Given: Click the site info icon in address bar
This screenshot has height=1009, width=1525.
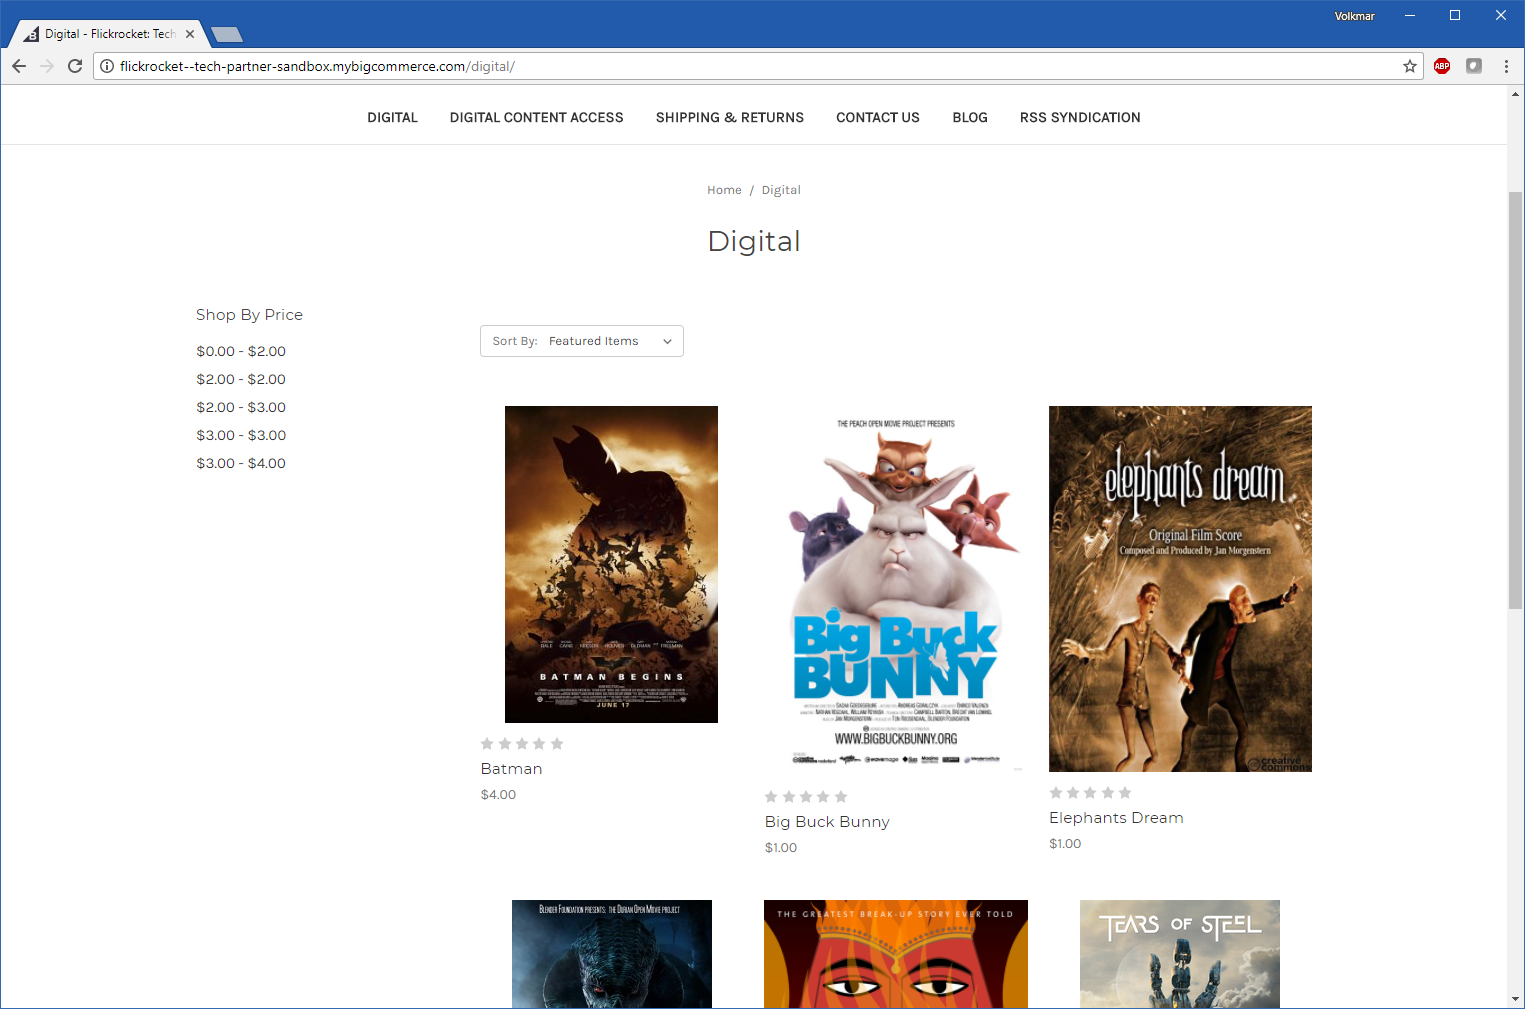Looking at the screenshot, I should click(x=107, y=66).
